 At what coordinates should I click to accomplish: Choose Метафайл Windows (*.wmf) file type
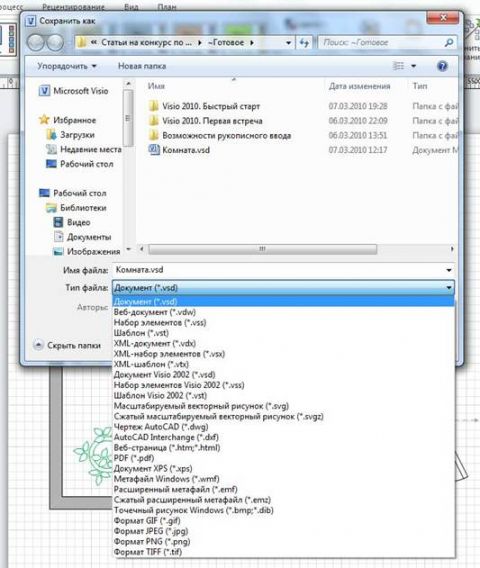284,479
